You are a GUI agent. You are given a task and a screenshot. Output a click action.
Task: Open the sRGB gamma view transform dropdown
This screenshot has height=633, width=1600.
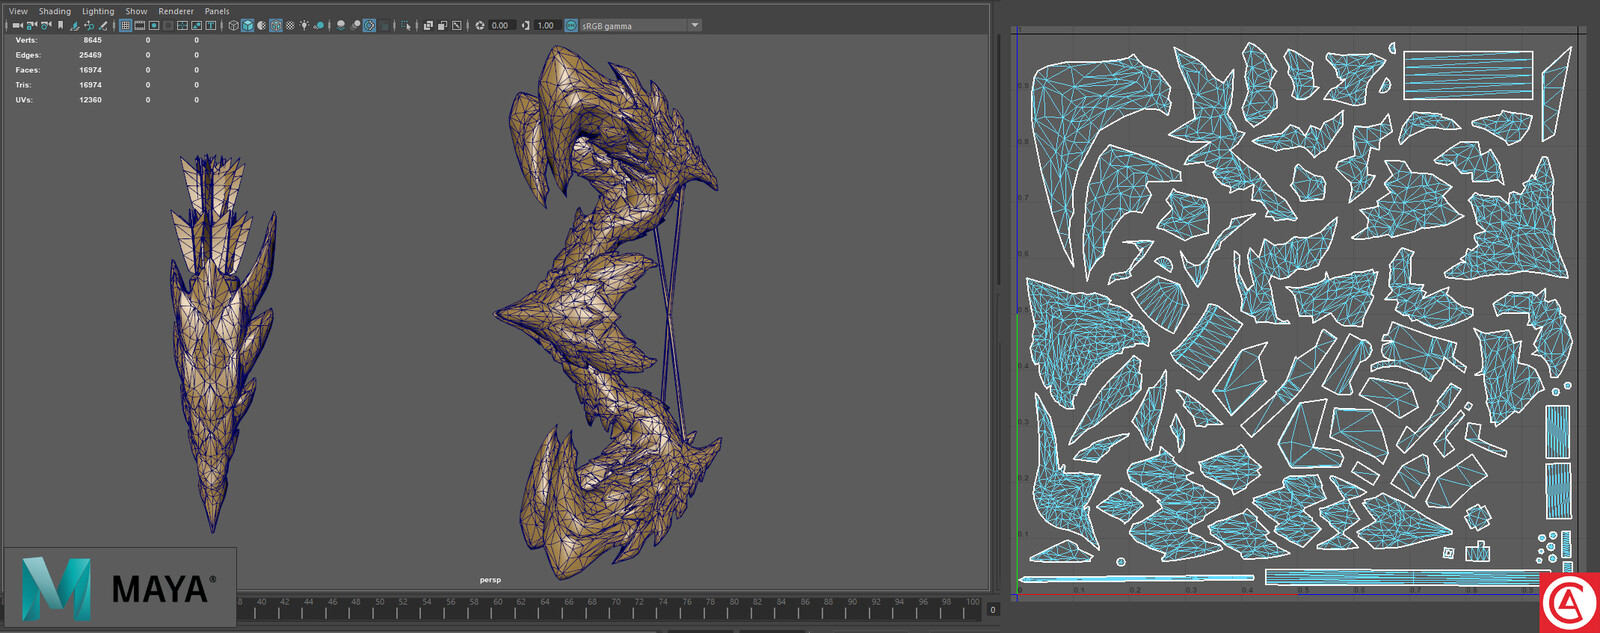tap(640, 25)
